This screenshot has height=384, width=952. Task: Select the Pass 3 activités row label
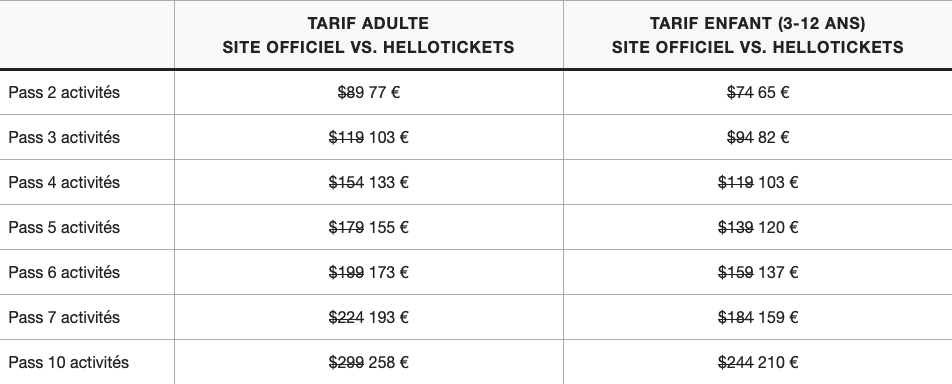(64, 137)
